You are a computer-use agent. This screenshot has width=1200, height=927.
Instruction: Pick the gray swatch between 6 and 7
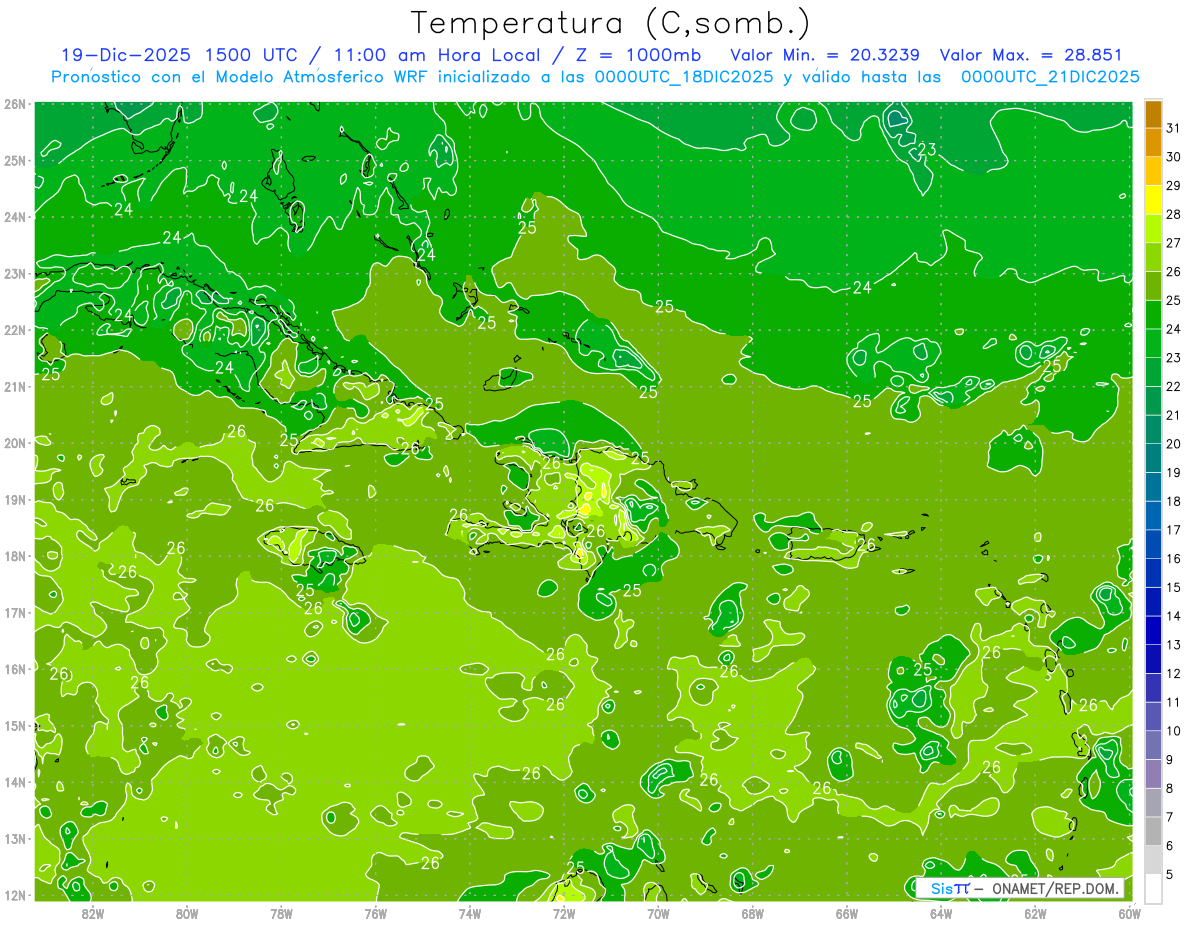(x=1153, y=832)
